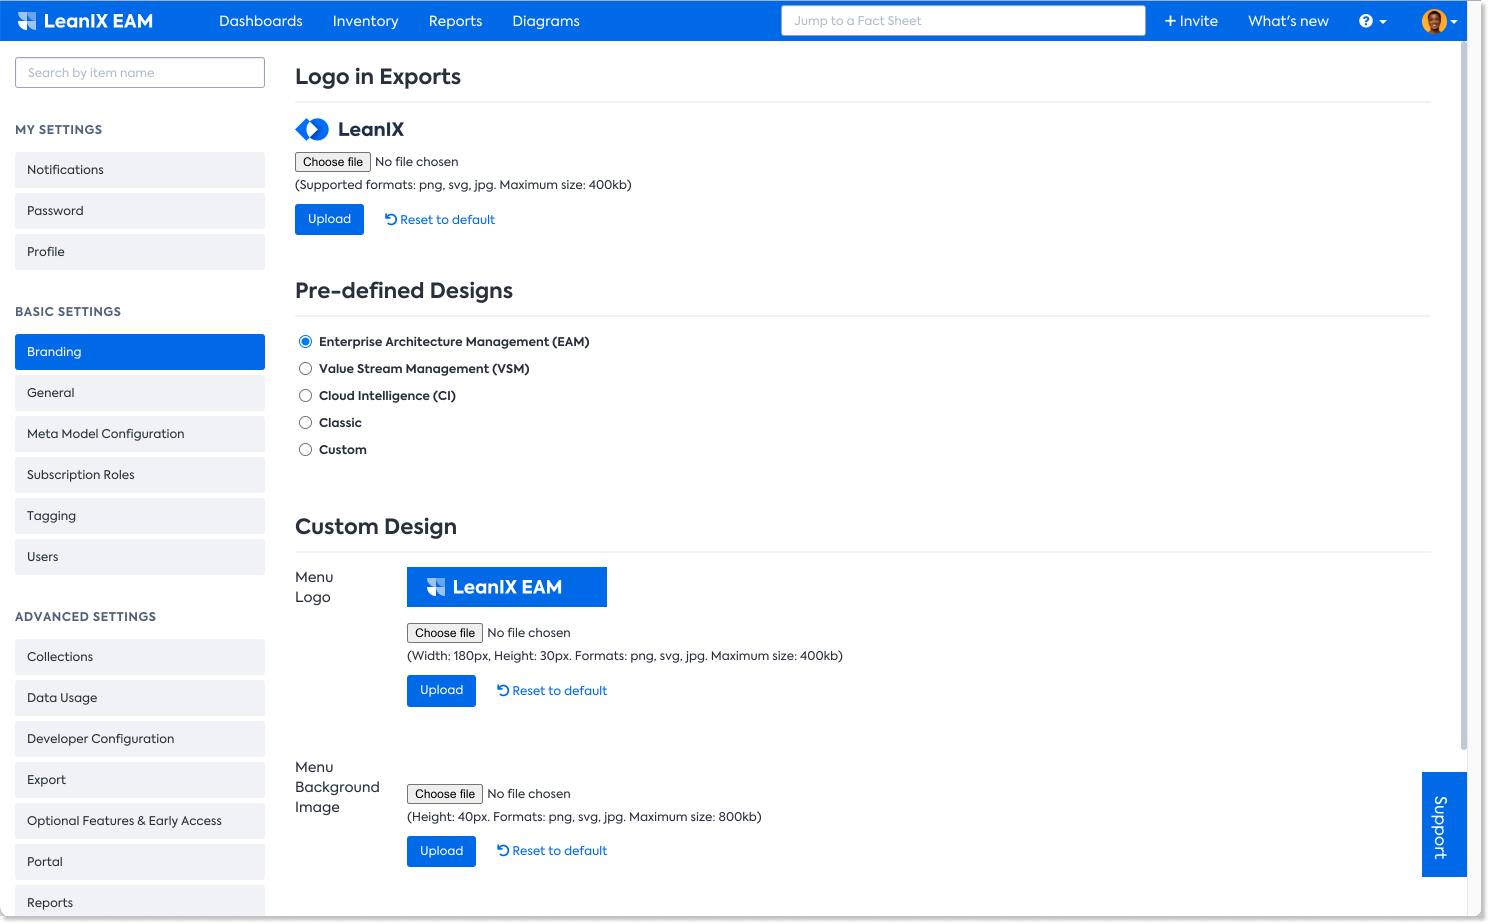Upload the export logo
This screenshot has width=1489, height=924.
329,219
